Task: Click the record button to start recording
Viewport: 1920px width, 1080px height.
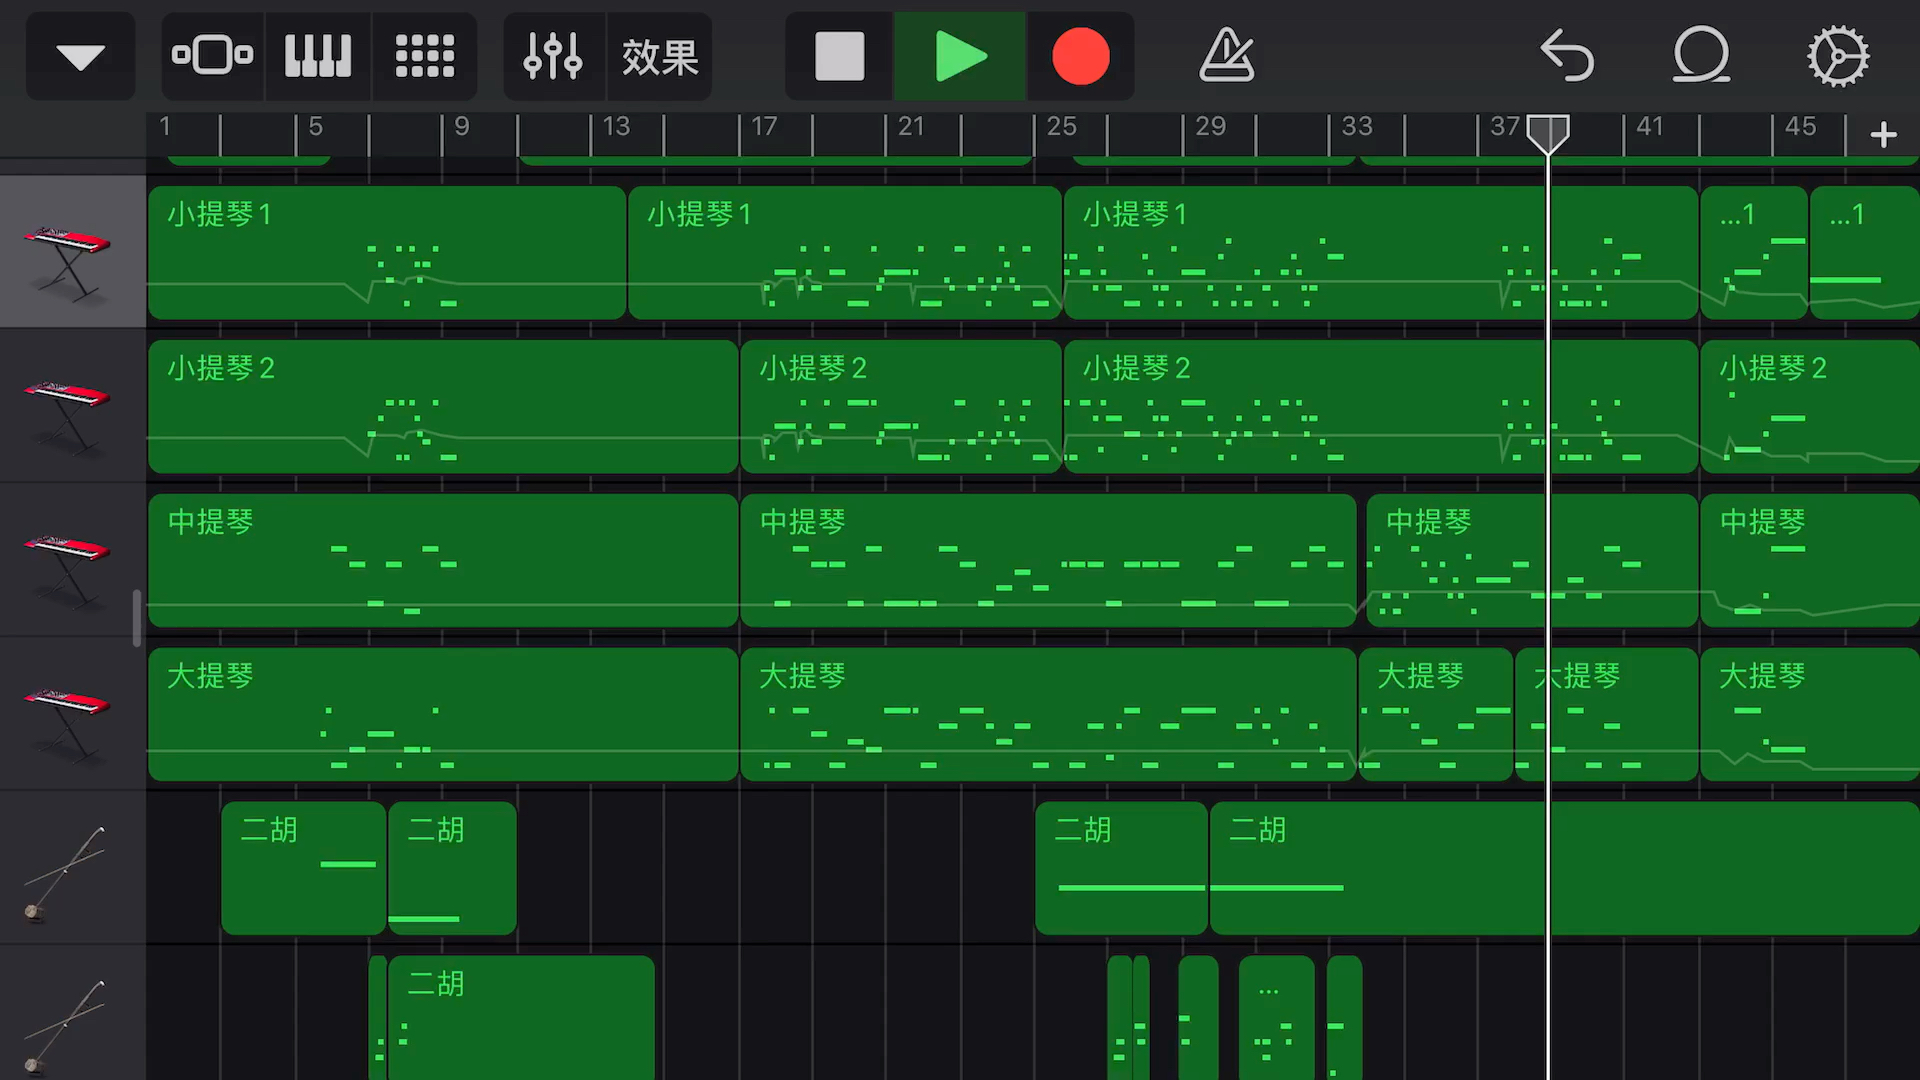Action: pos(1080,55)
